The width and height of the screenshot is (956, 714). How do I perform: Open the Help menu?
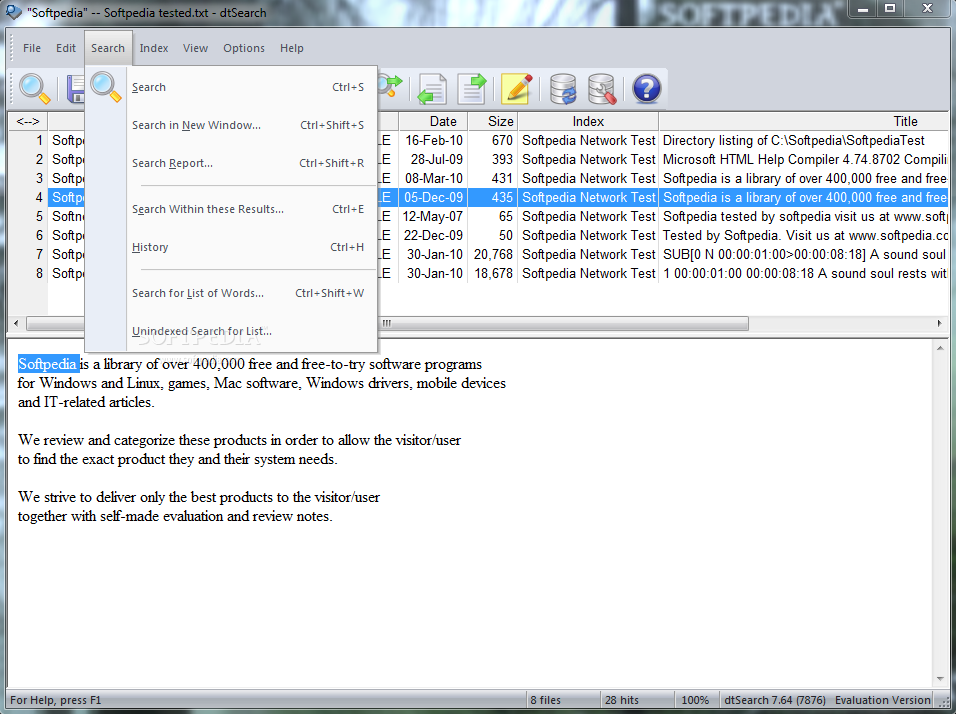click(291, 48)
